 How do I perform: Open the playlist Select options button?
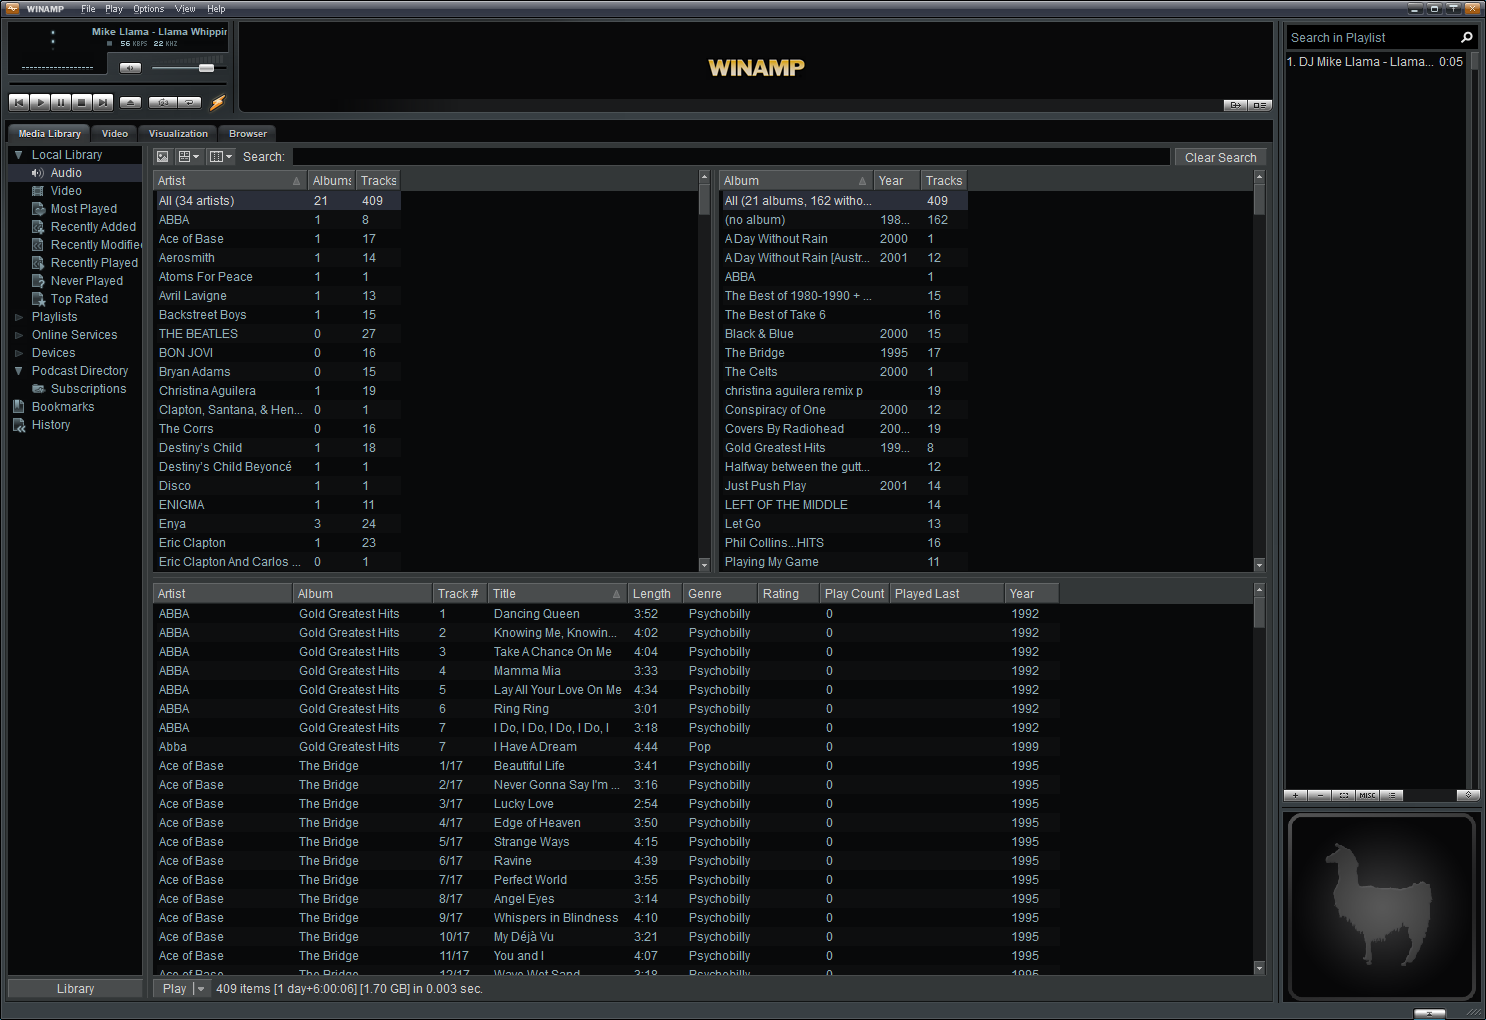(1343, 796)
